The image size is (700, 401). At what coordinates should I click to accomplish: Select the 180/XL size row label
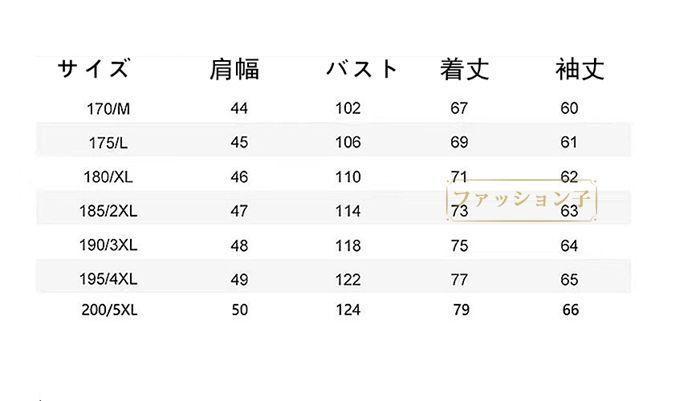[x=108, y=177]
